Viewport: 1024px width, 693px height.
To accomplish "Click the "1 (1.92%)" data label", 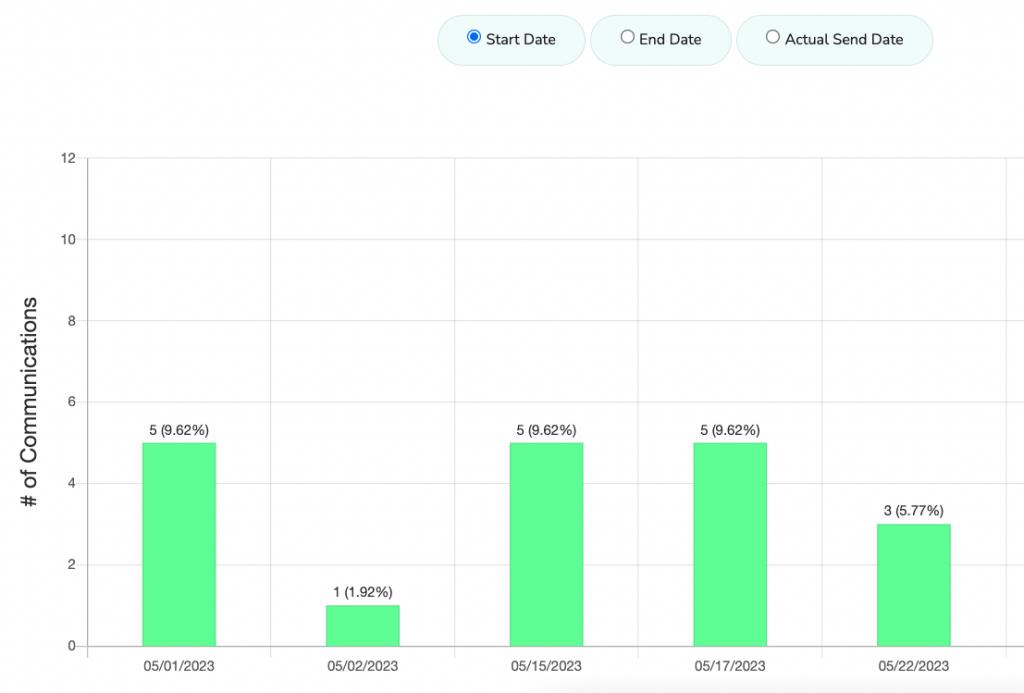I will [362, 592].
